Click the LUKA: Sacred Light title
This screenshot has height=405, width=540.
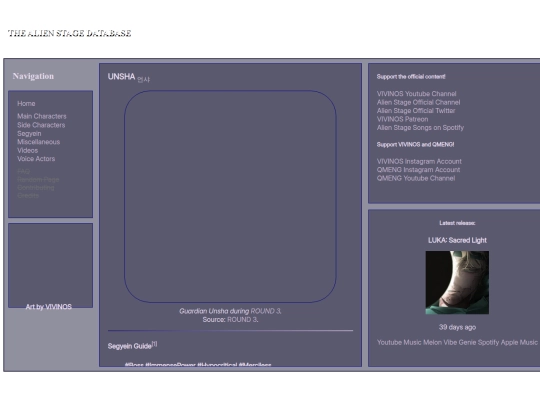click(457, 240)
